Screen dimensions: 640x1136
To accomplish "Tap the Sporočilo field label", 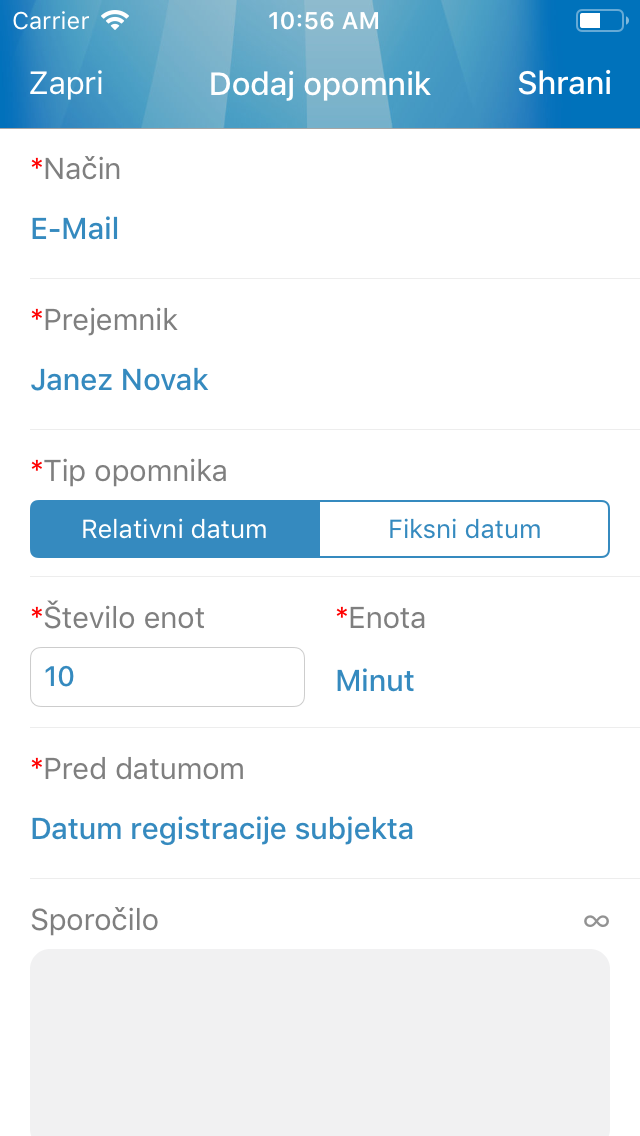I will point(95,920).
